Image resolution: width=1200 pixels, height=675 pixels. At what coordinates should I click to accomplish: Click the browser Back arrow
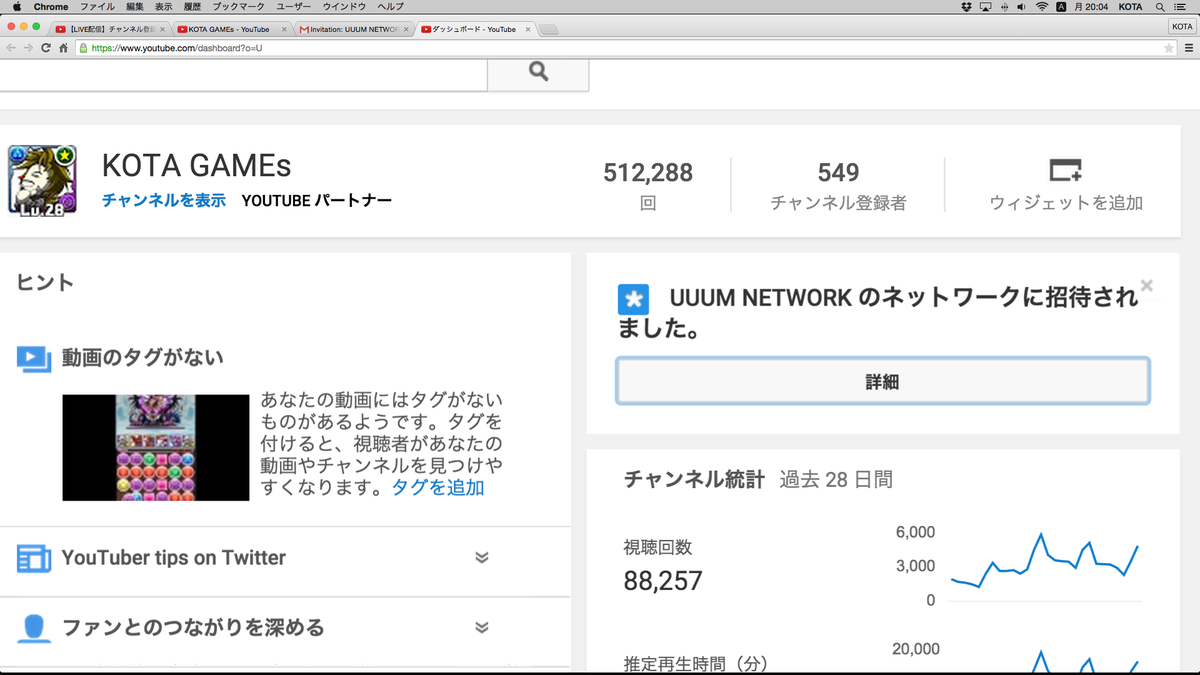point(11,47)
